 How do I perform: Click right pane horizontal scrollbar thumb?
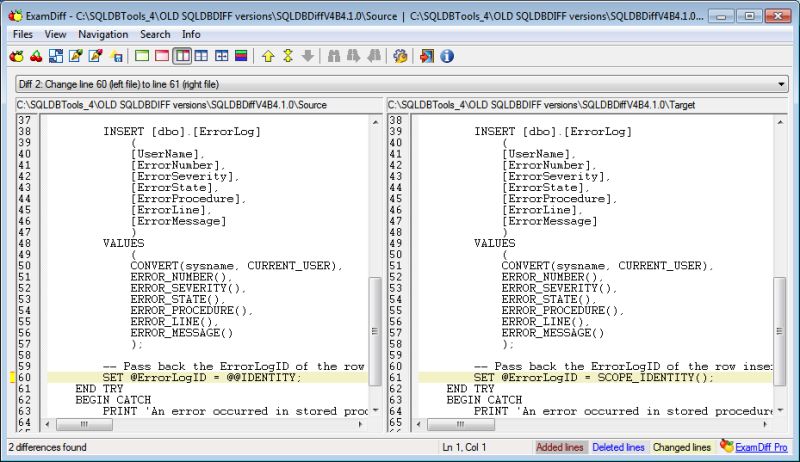point(461,424)
